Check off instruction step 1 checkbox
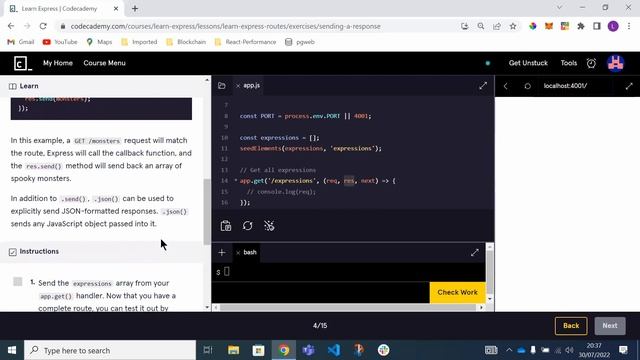The width and height of the screenshot is (640, 360). coord(18,282)
